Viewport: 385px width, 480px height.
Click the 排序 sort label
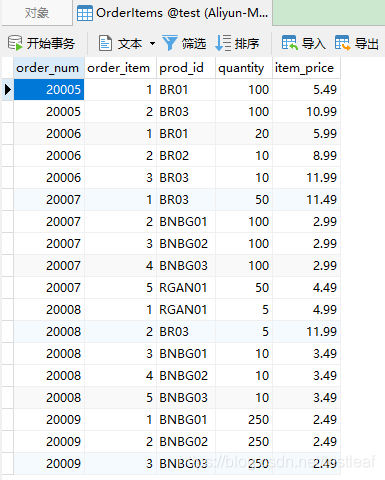click(247, 44)
